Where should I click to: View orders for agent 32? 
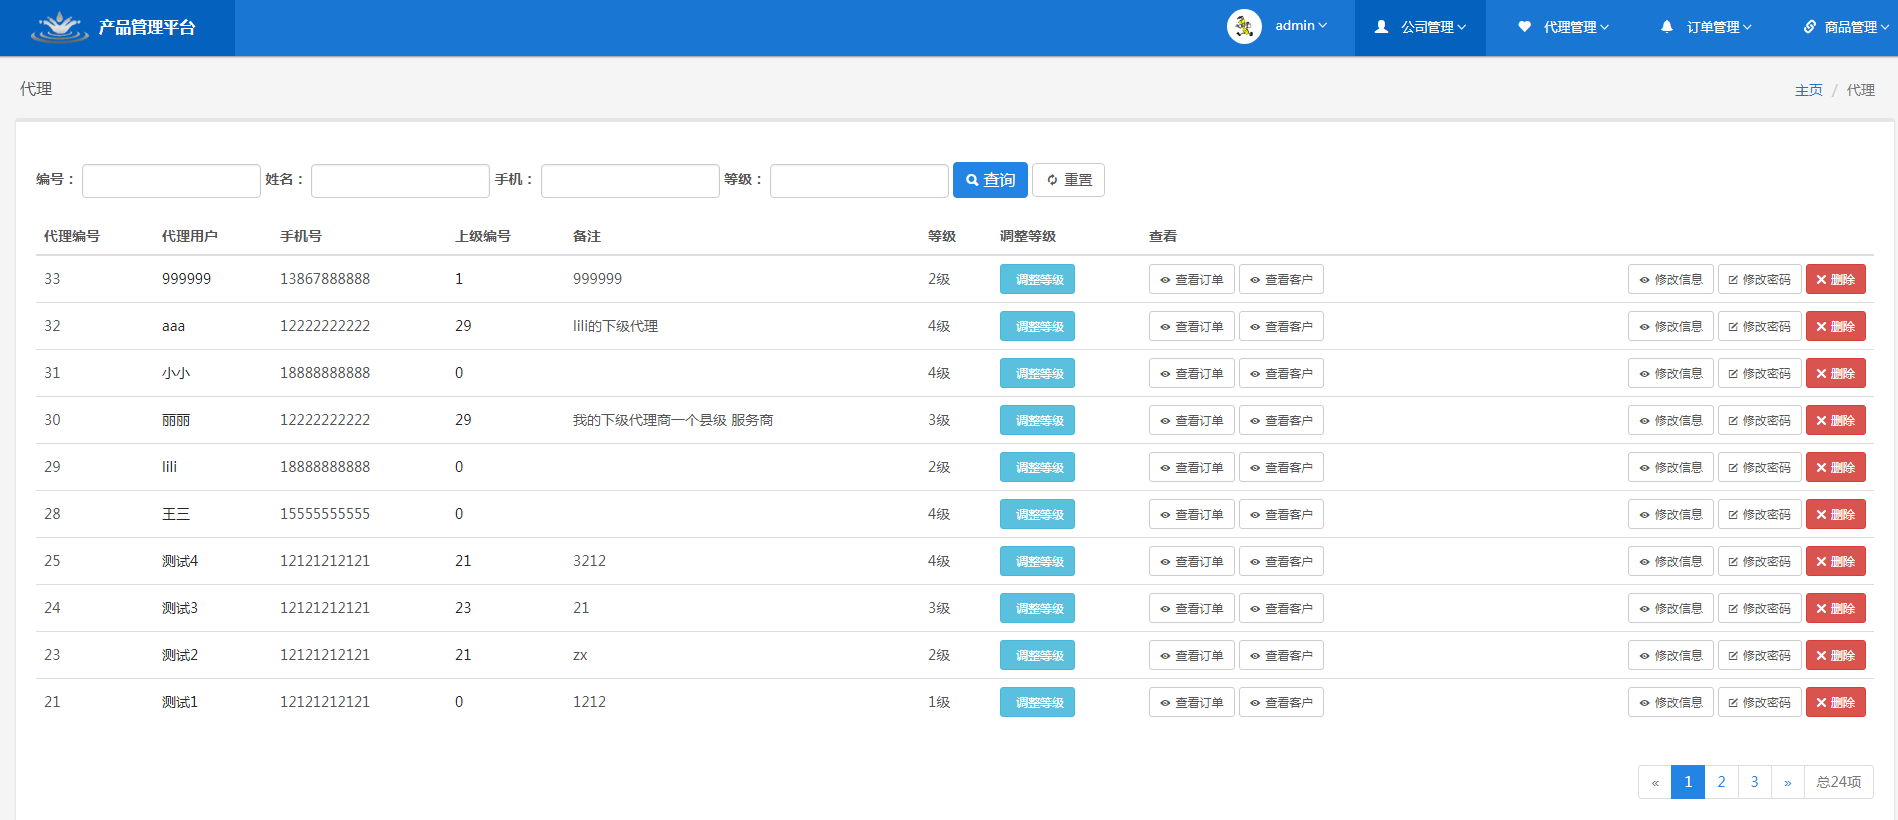click(x=1191, y=327)
